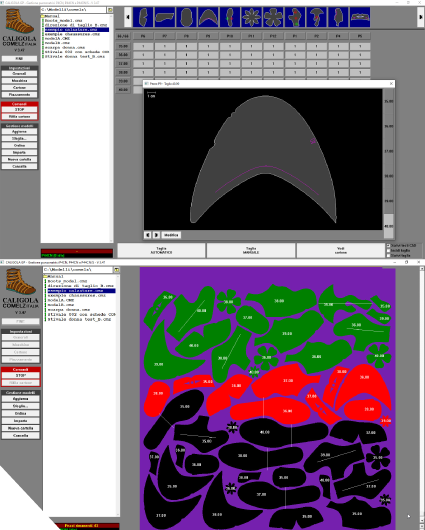
Task: Show next piece in preview dialog
Action: [156, 235]
